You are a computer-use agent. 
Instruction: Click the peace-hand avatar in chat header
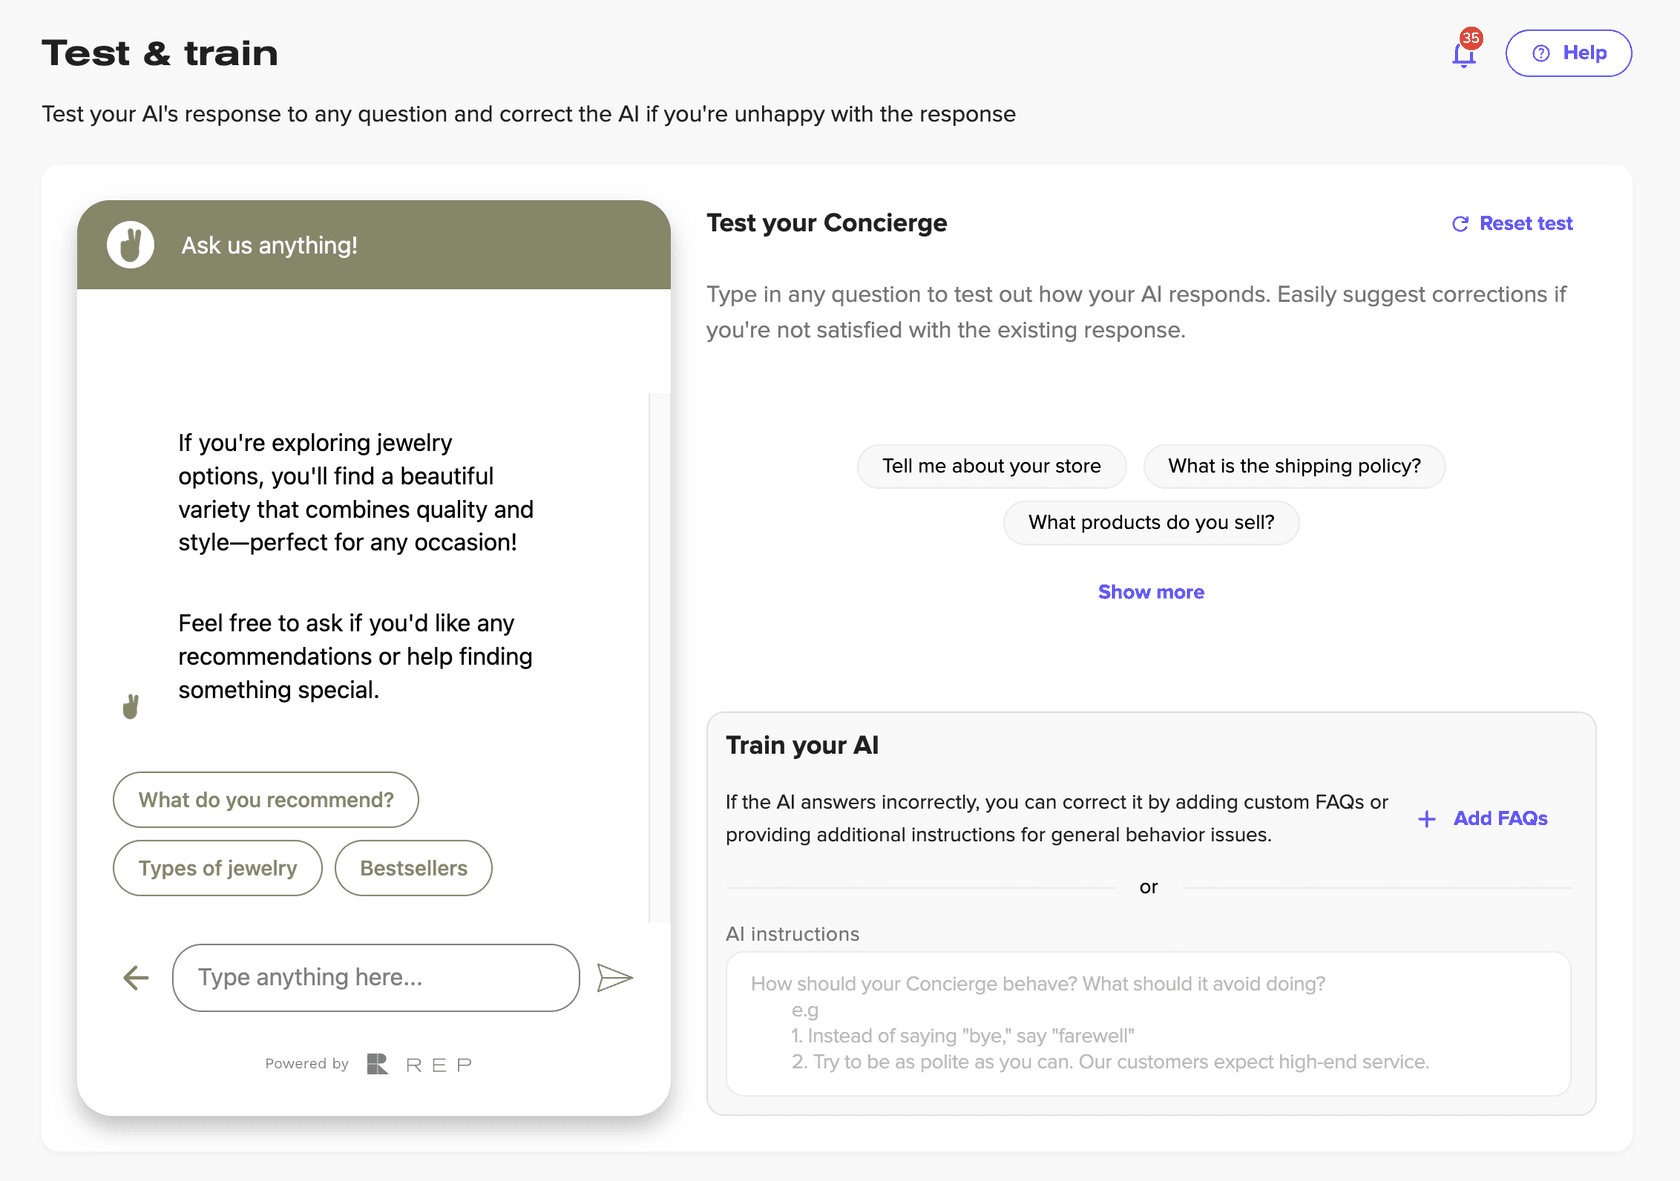131,245
